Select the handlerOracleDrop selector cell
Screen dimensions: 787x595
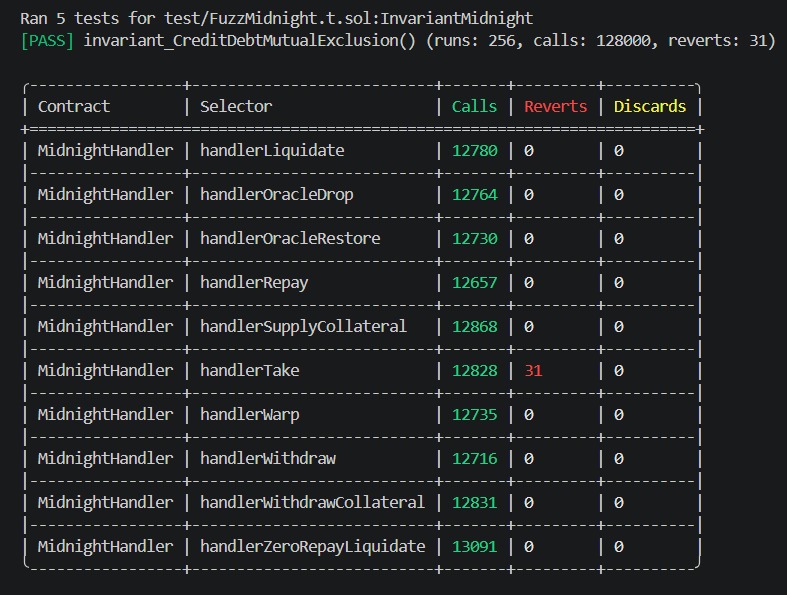click(277, 195)
